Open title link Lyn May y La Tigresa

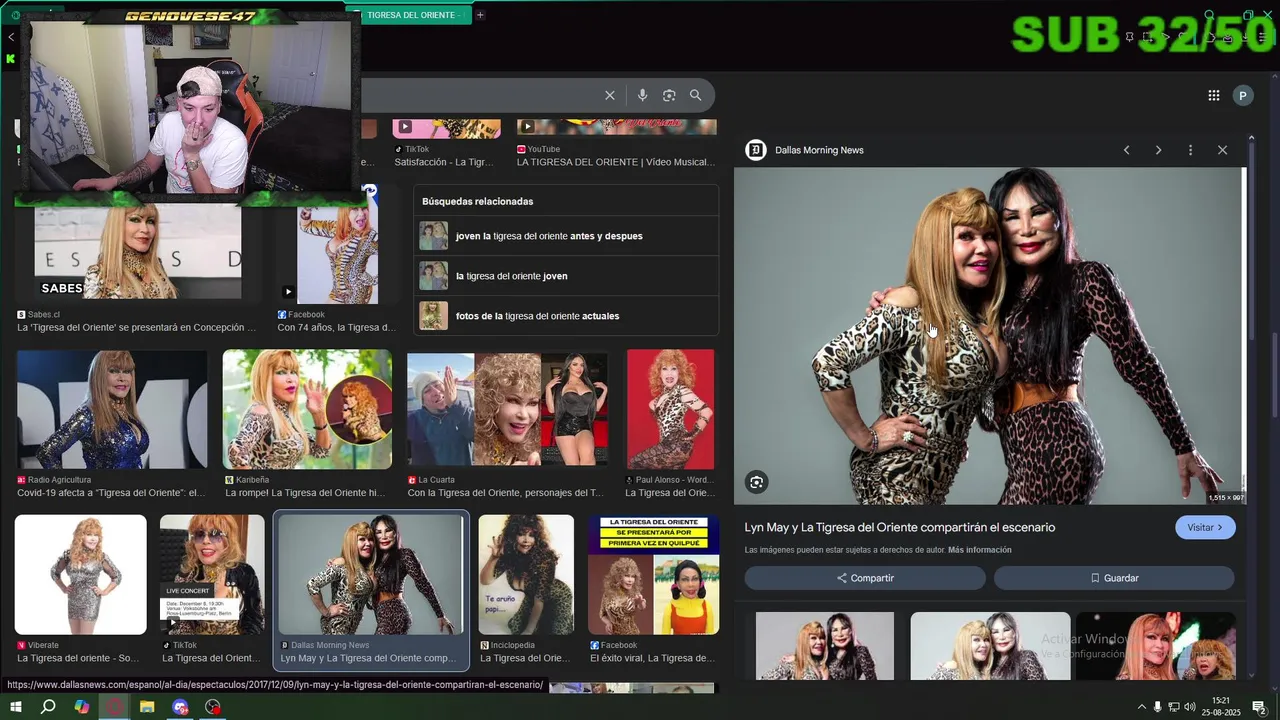coord(899,527)
